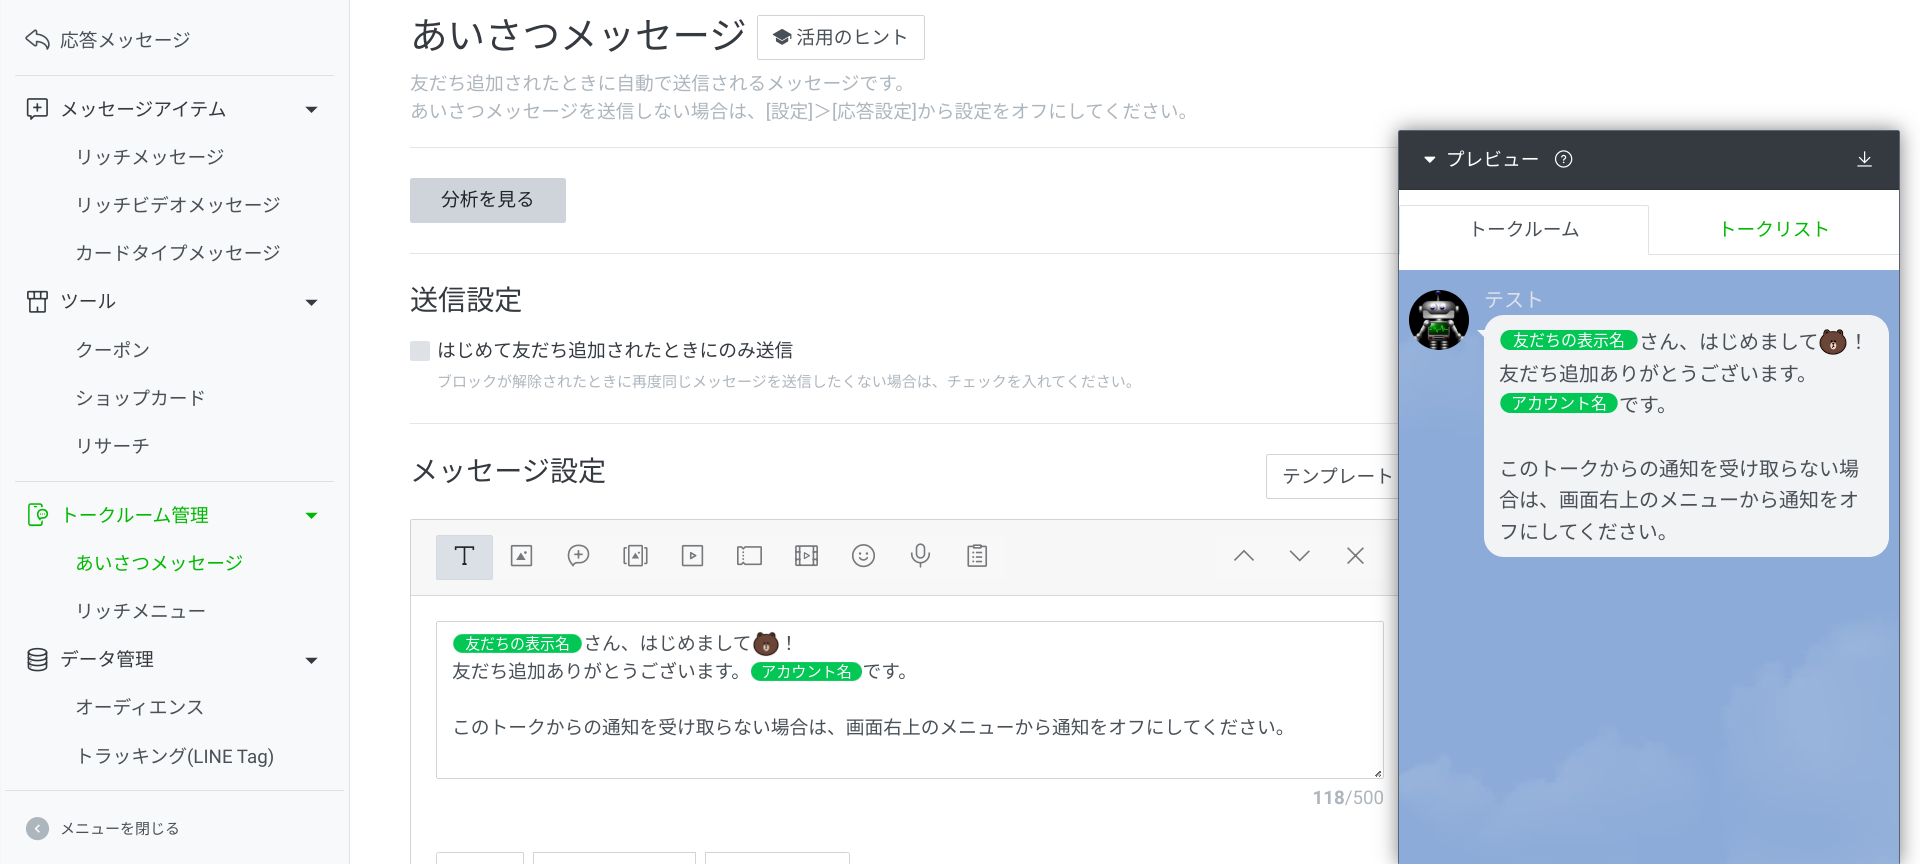
Task: Select the rich message type icon
Action: click(635, 556)
